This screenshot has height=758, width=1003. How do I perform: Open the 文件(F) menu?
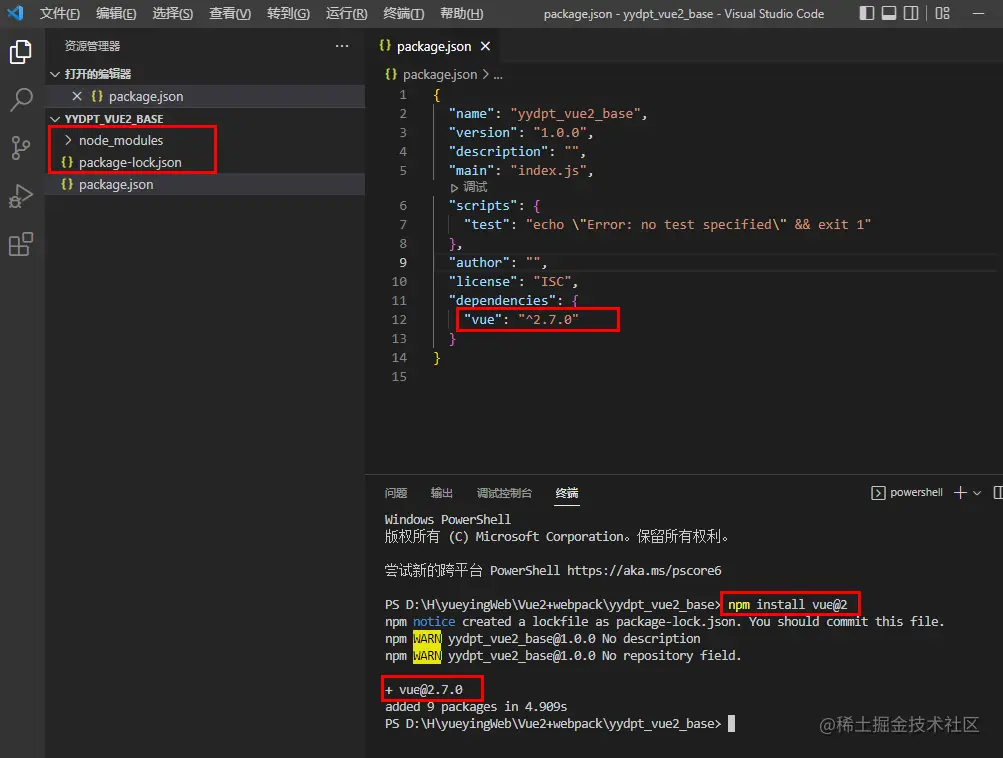click(60, 13)
